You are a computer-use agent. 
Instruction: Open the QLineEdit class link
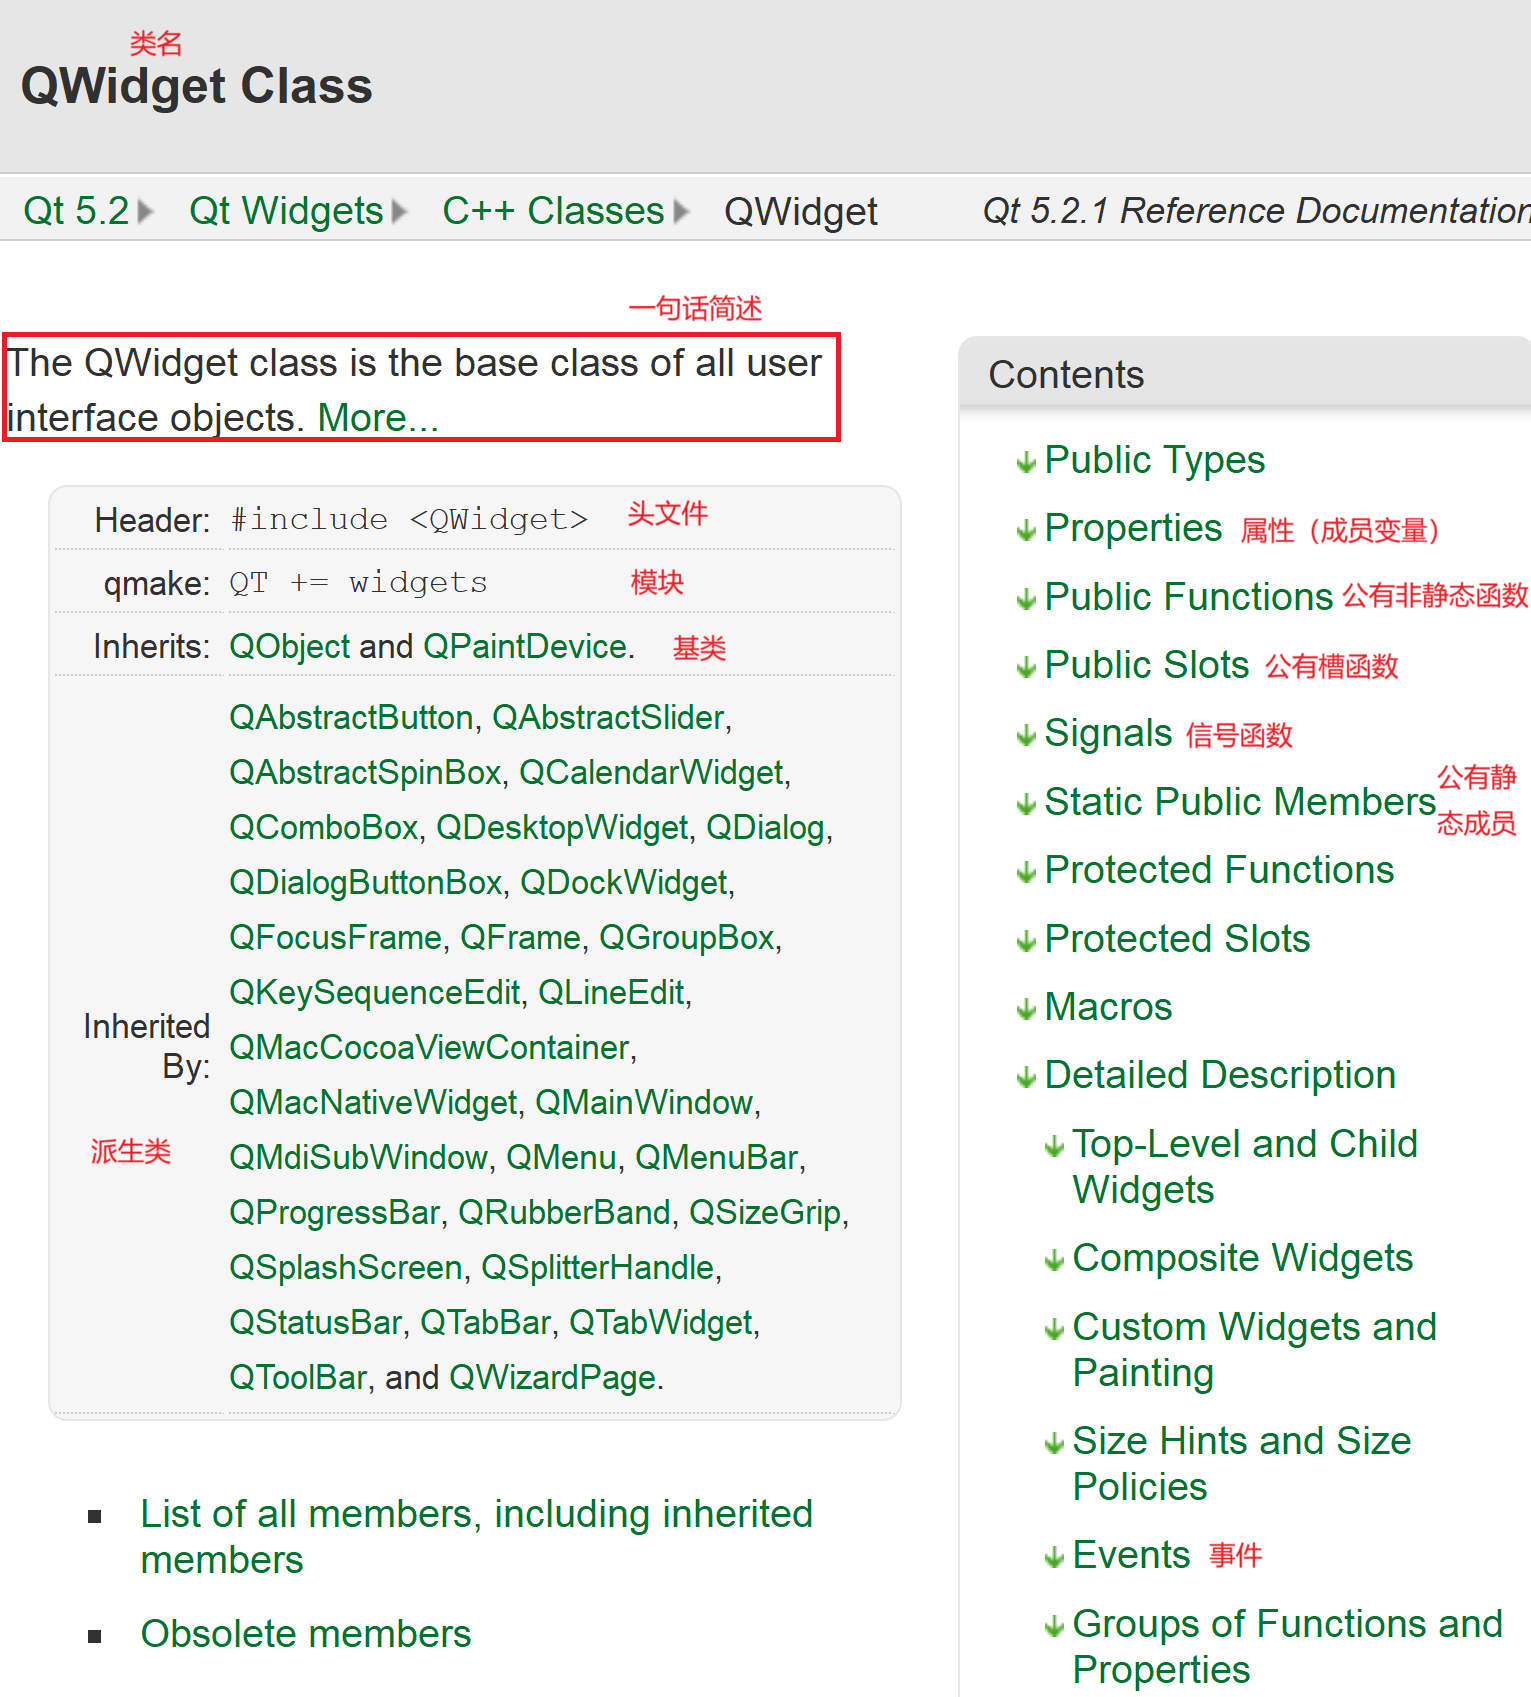[x=611, y=992]
